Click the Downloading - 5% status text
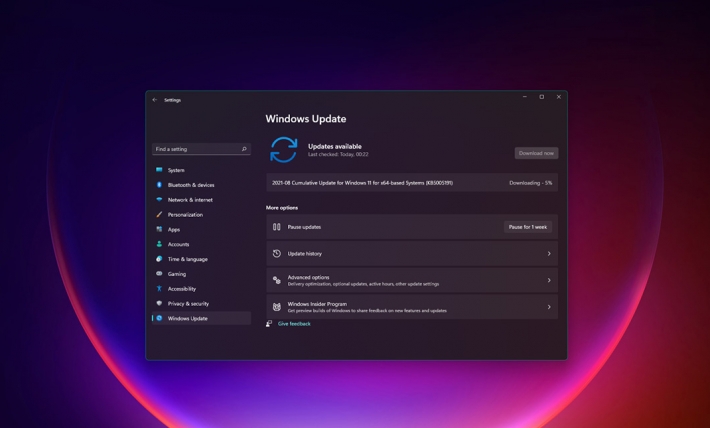 531,183
